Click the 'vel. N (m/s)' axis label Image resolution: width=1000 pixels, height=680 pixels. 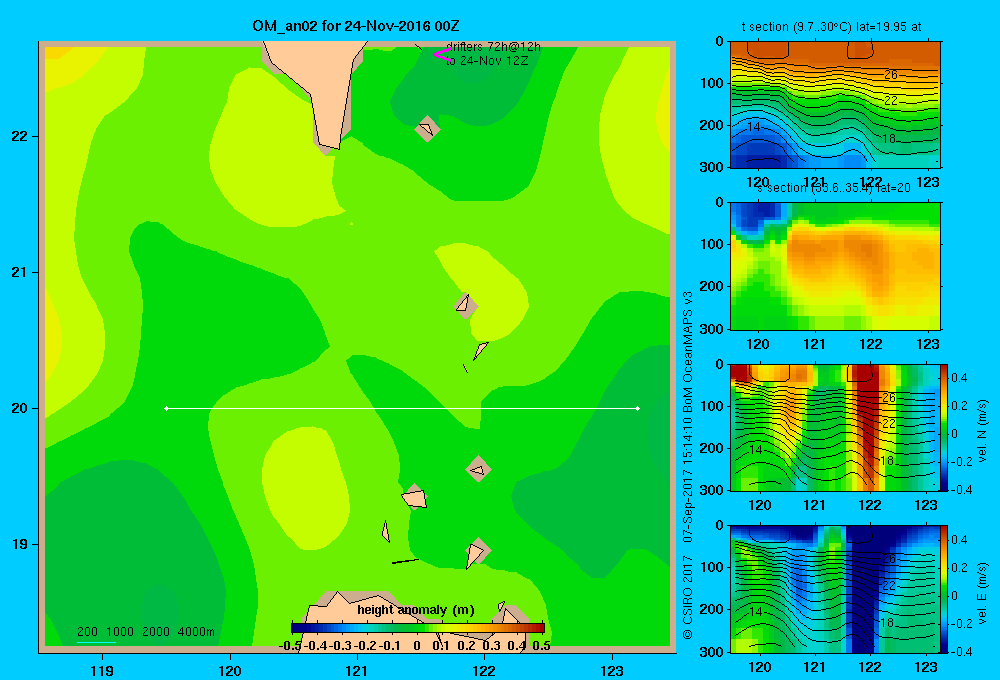pyautogui.click(x=983, y=431)
